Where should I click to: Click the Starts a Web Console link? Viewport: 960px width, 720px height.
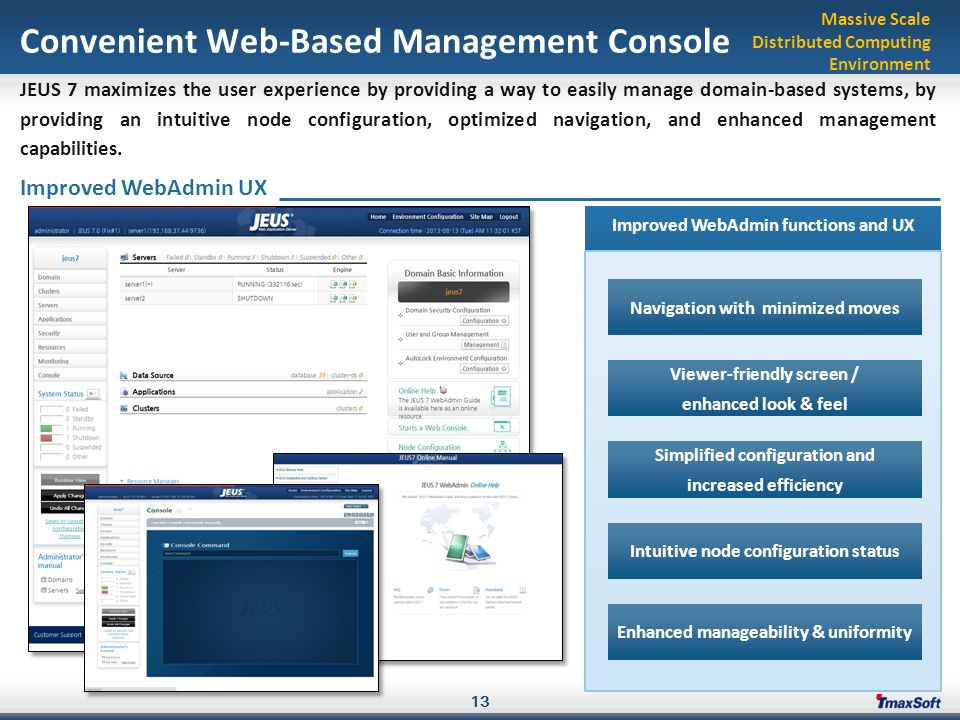[433, 428]
